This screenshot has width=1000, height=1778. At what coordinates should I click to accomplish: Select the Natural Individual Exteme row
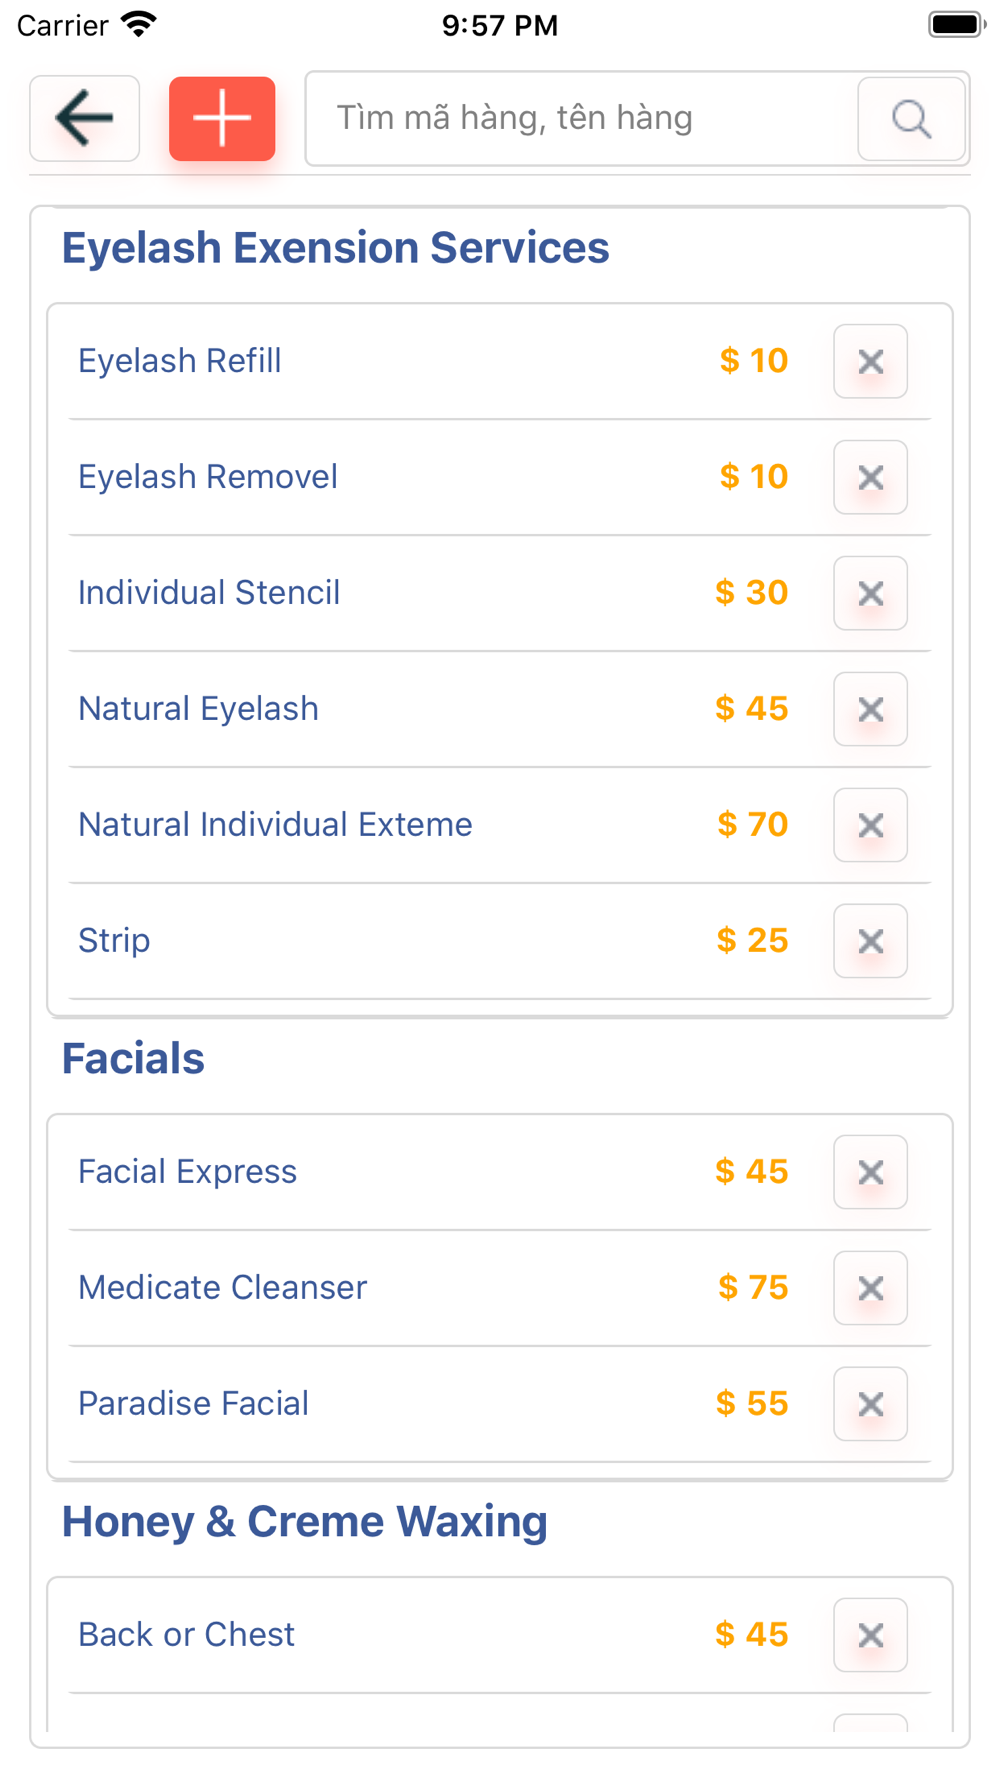coord(275,825)
